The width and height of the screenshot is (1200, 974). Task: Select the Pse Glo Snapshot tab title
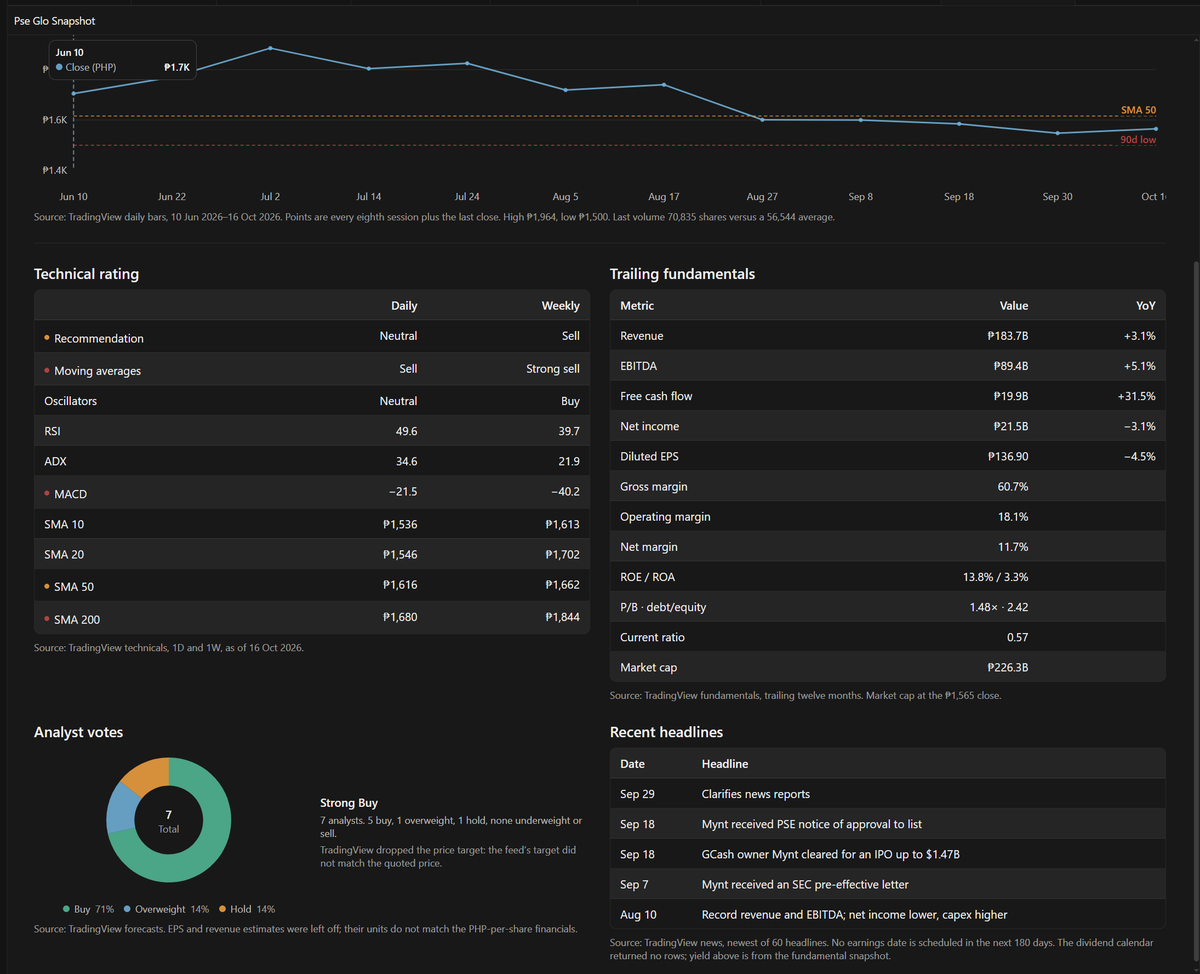point(55,20)
